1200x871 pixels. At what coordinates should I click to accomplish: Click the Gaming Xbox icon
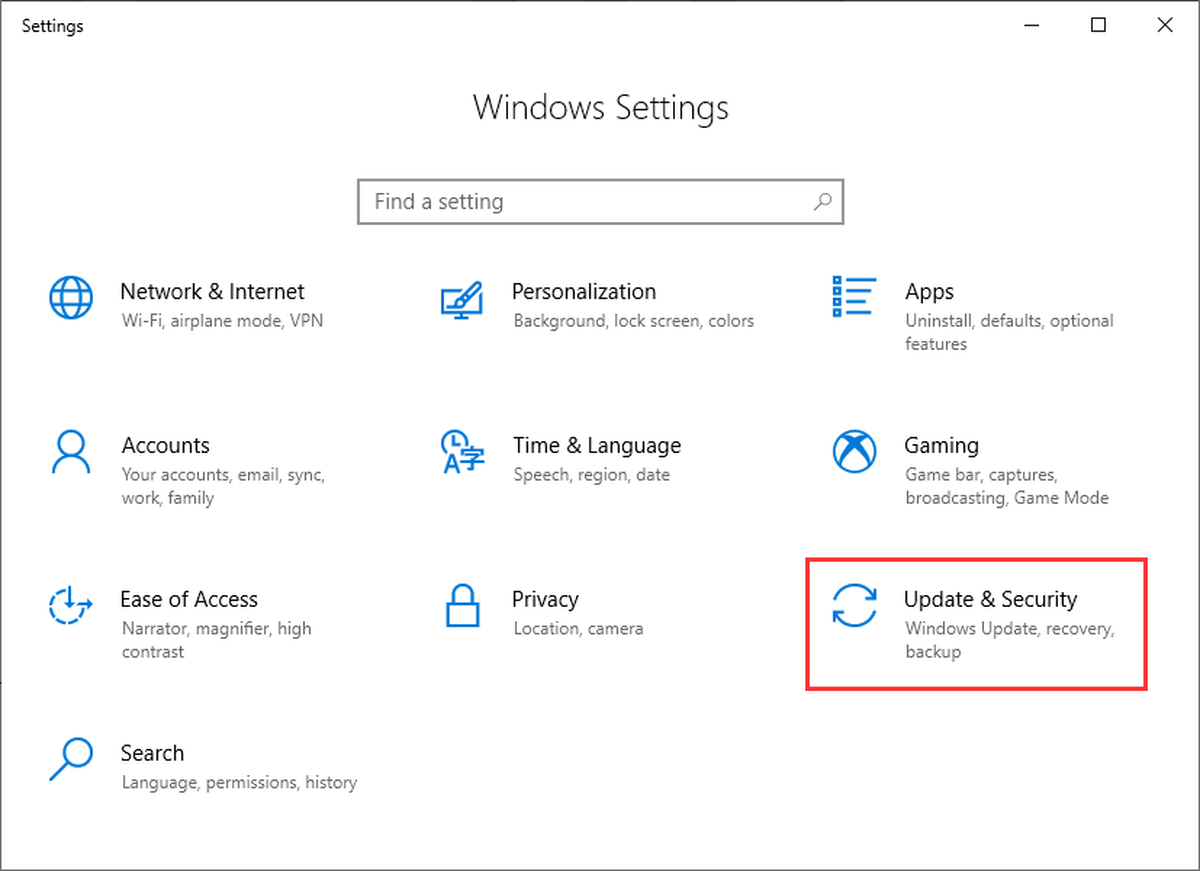point(854,452)
